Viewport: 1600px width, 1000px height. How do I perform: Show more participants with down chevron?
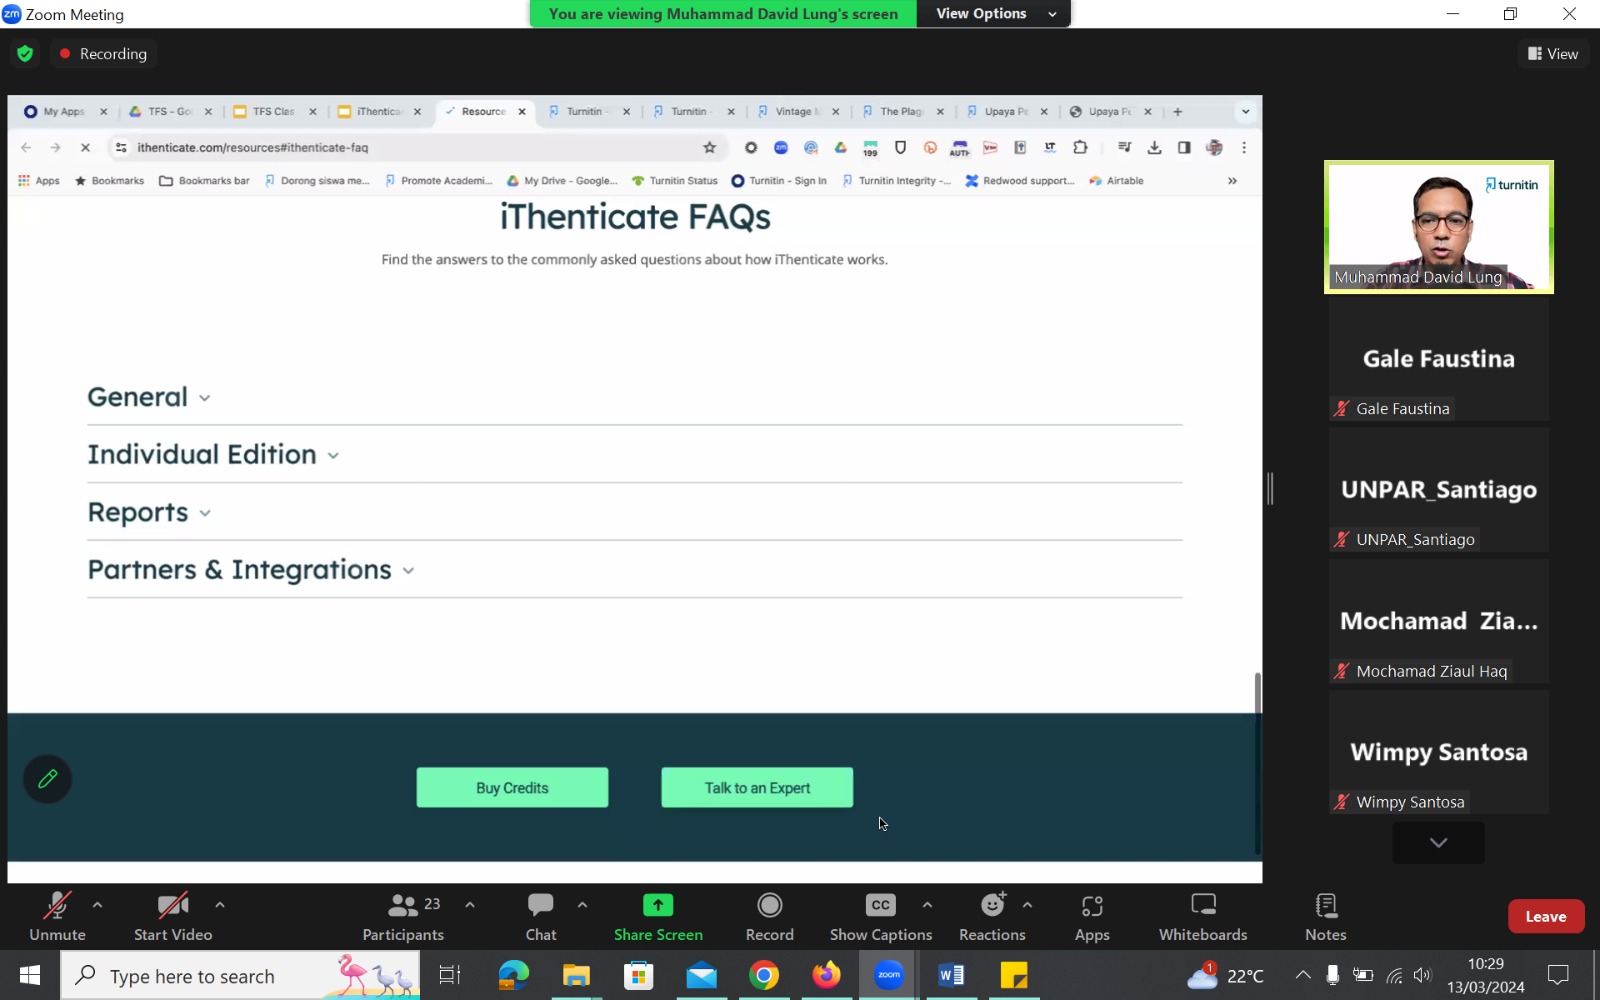point(1438,842)
